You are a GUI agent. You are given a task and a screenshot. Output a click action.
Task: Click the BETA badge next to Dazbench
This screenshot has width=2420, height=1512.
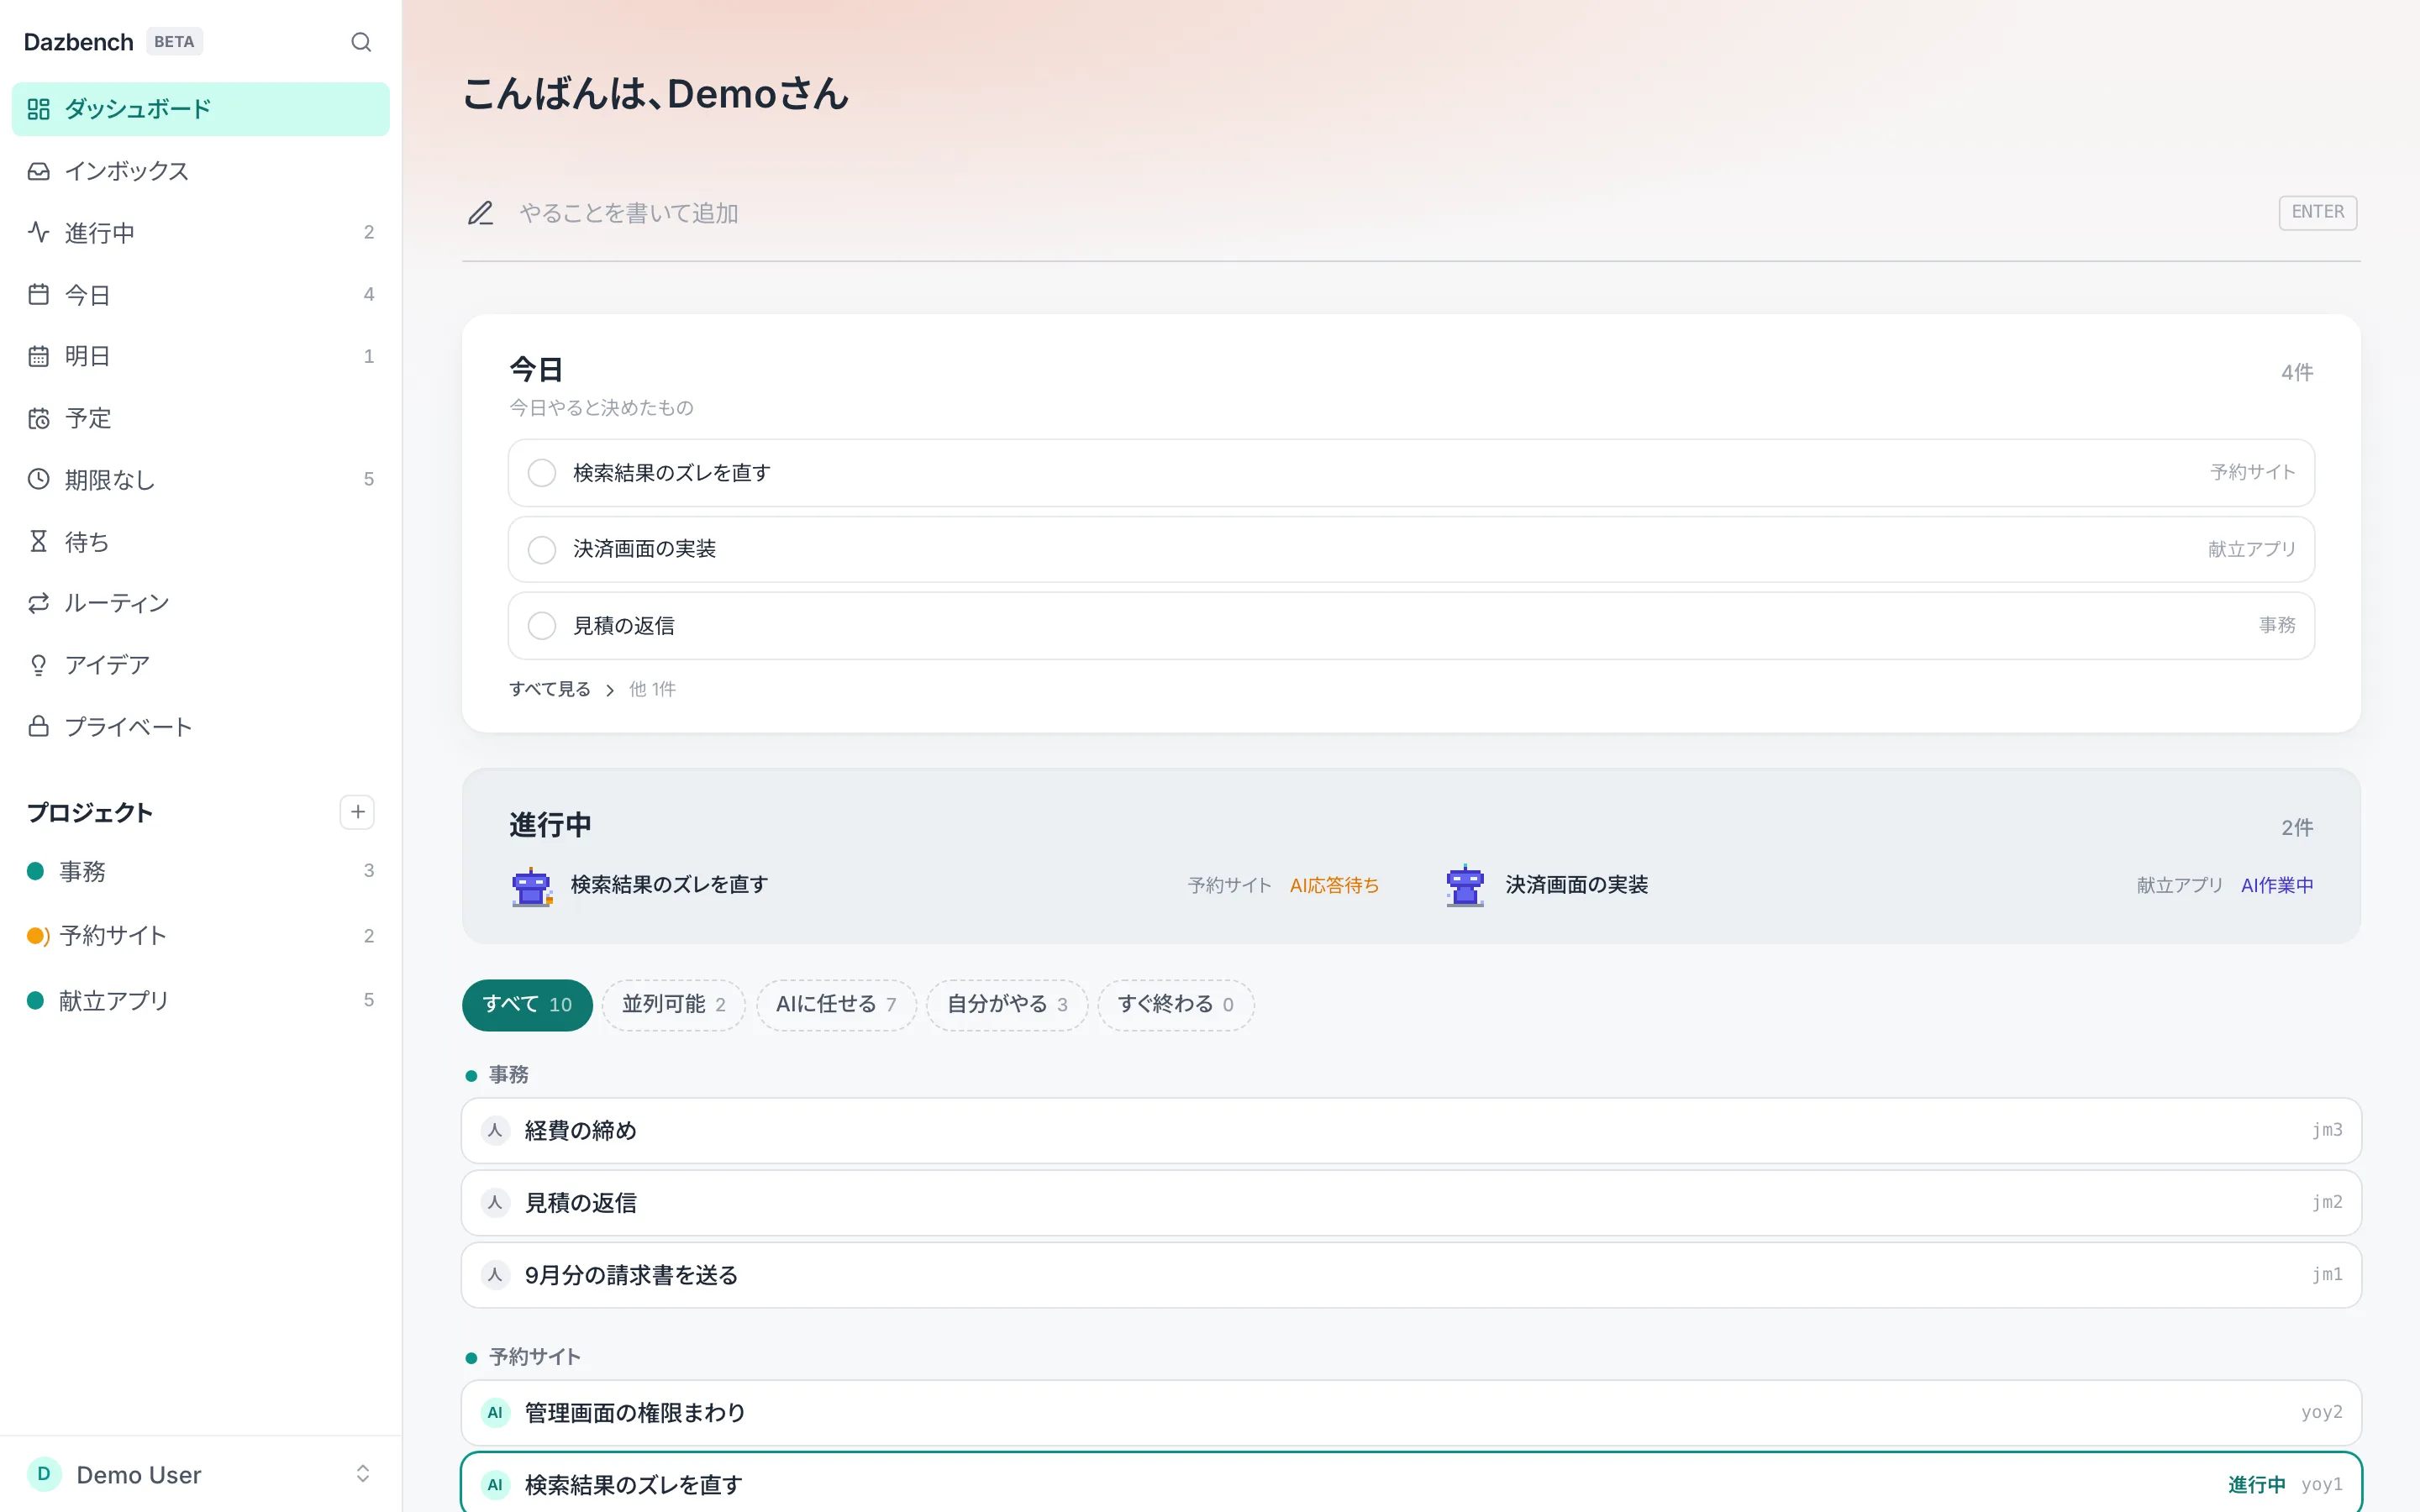click(174, 42)
